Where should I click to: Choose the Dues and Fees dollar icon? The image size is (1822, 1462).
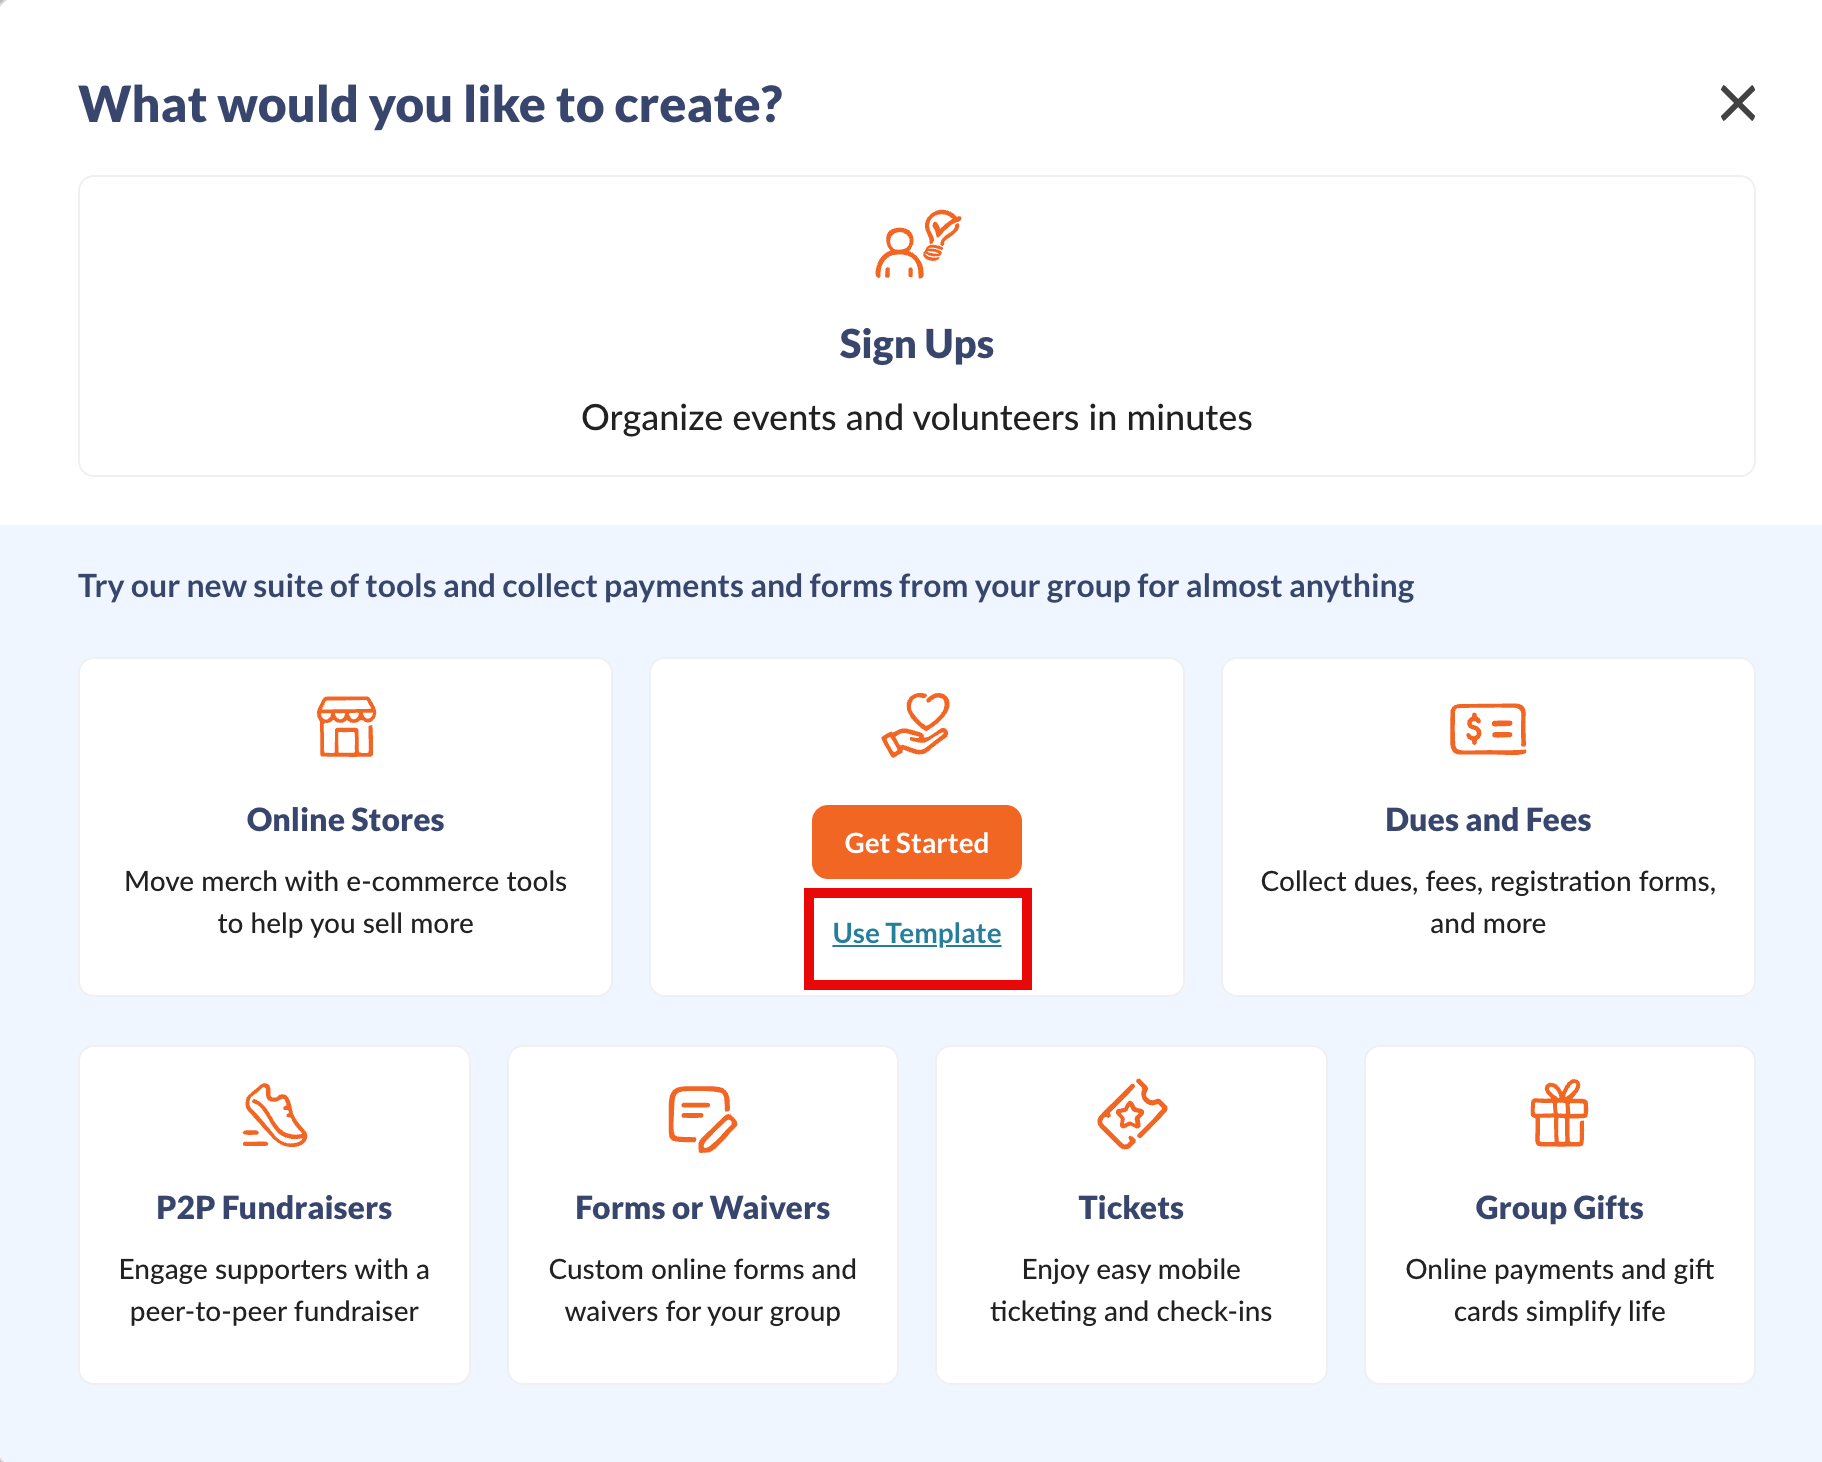pyautogui.click(x=1488, y=729)
